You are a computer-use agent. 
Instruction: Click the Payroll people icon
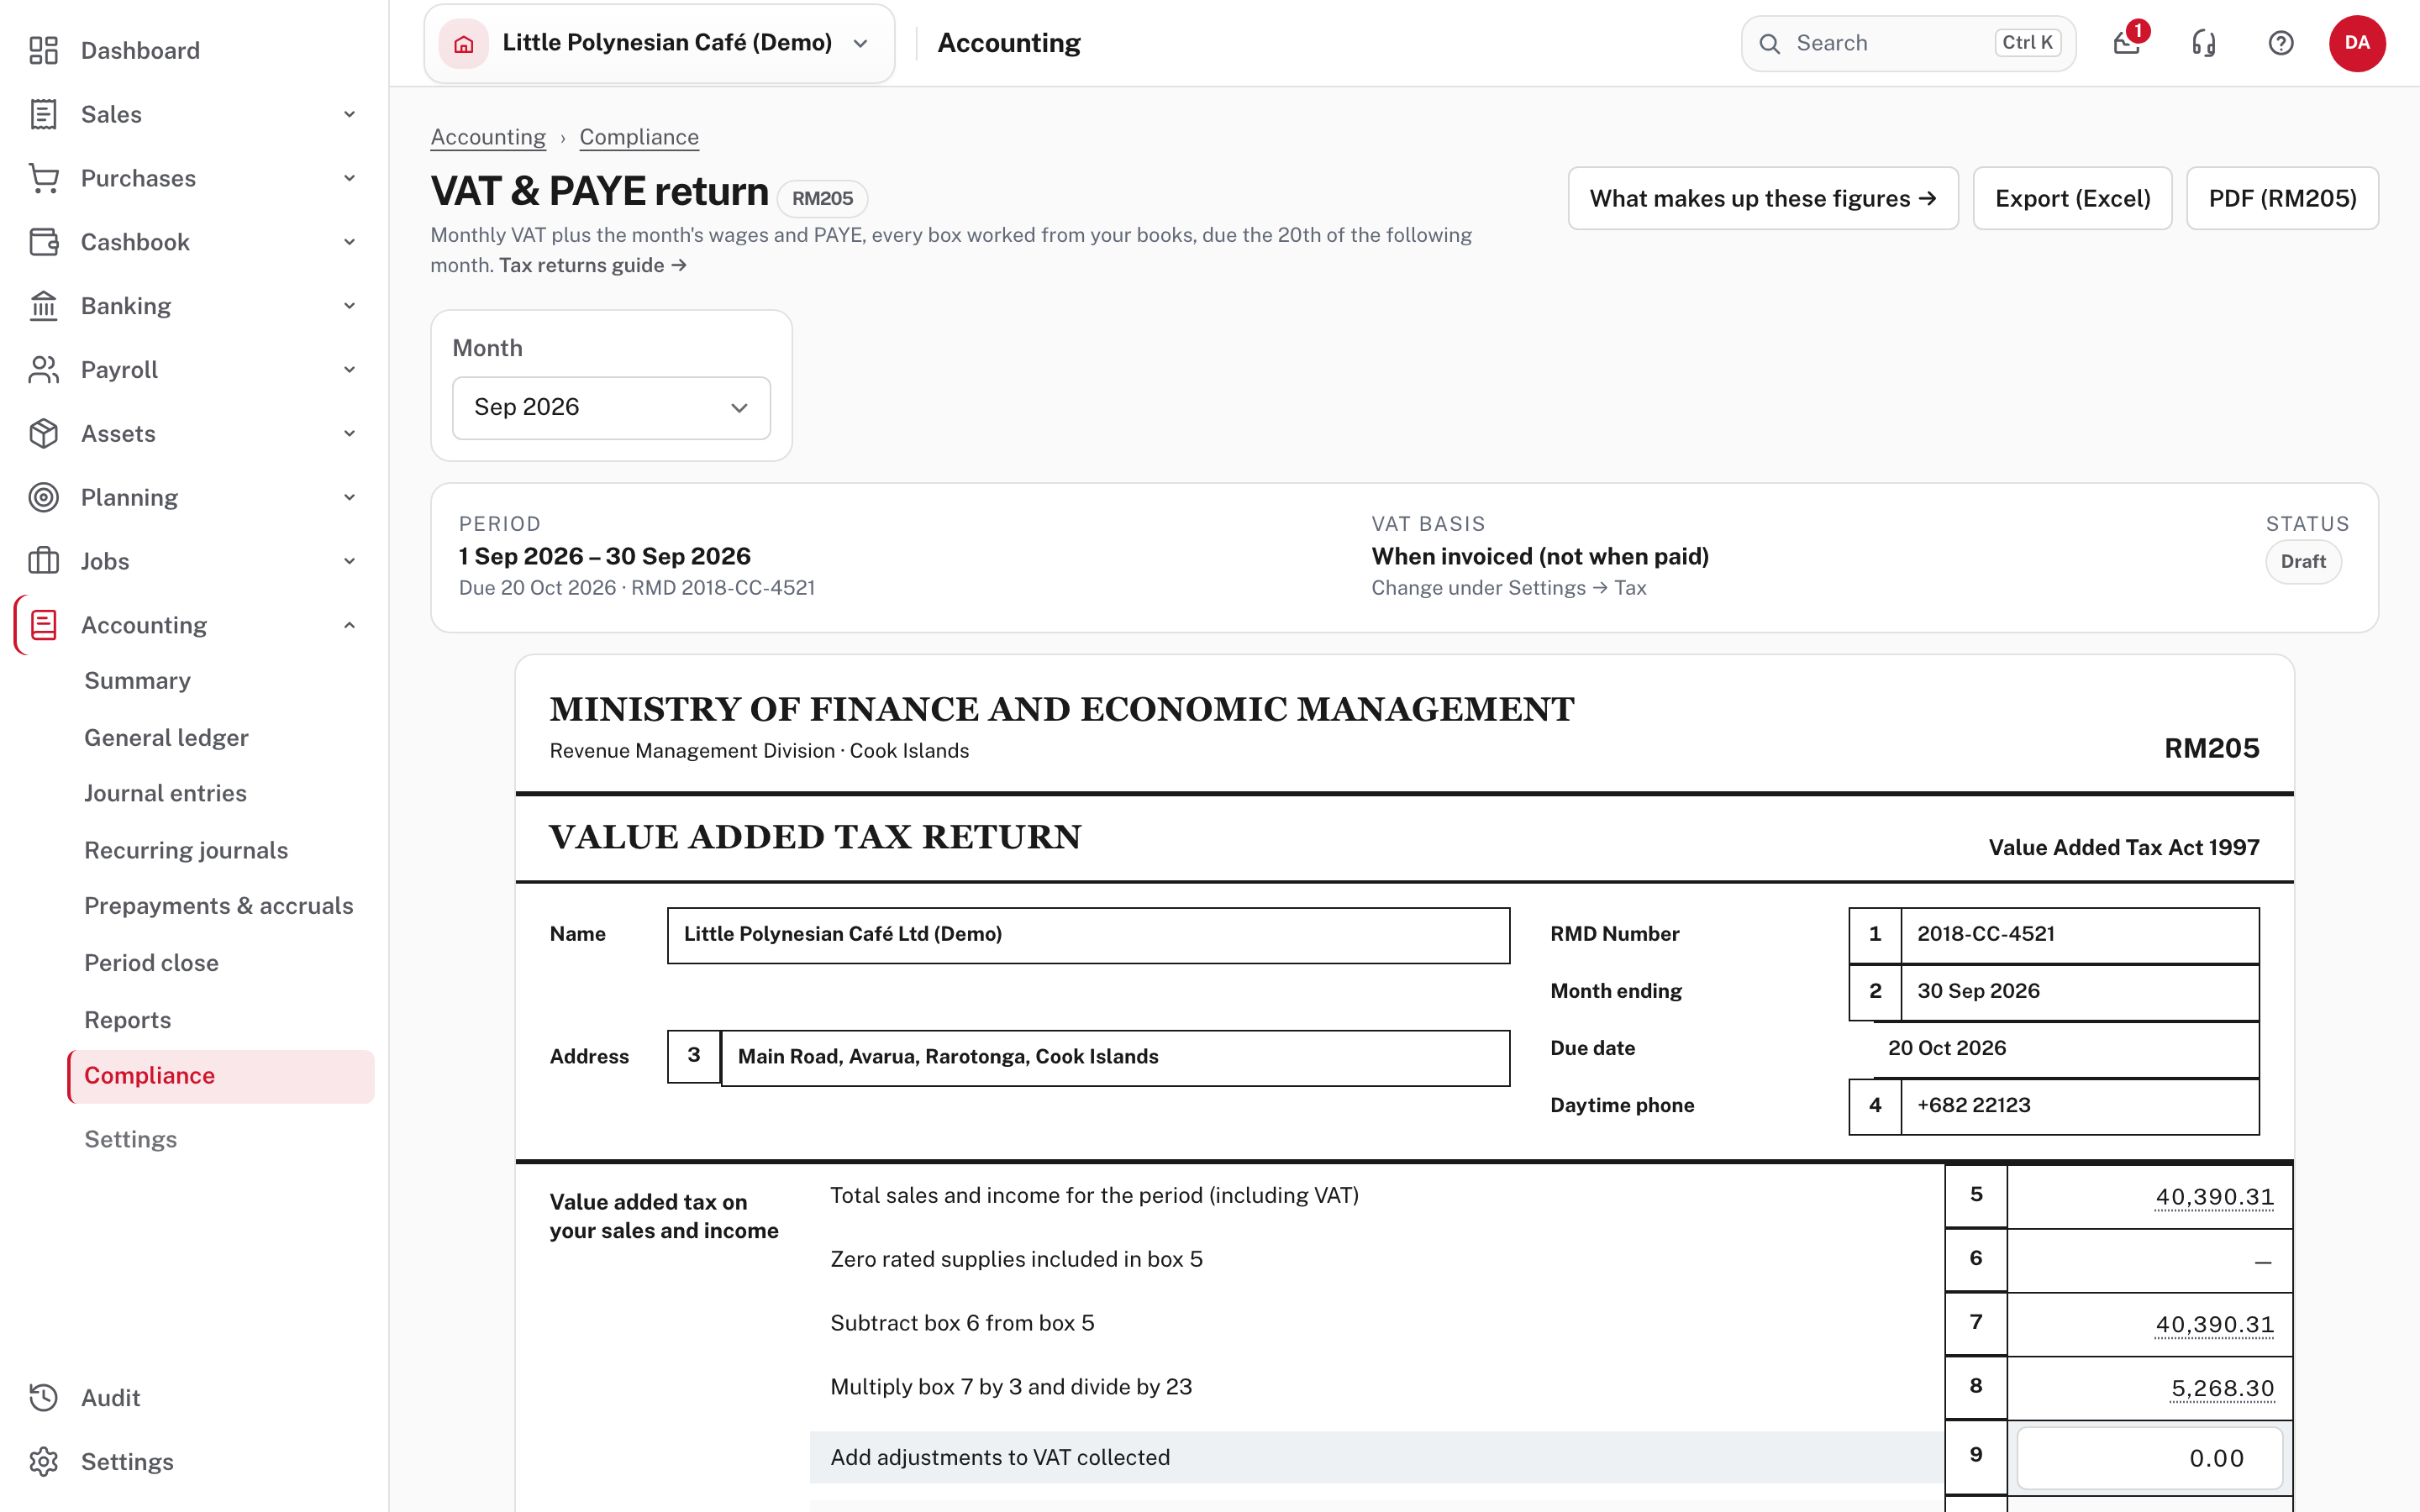click(43, 370)
